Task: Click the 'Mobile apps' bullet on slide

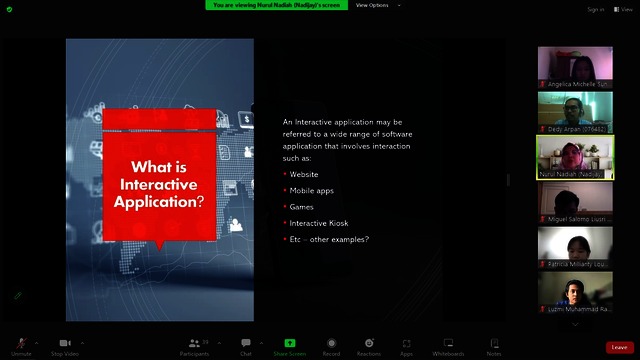Action: point(311,191)
